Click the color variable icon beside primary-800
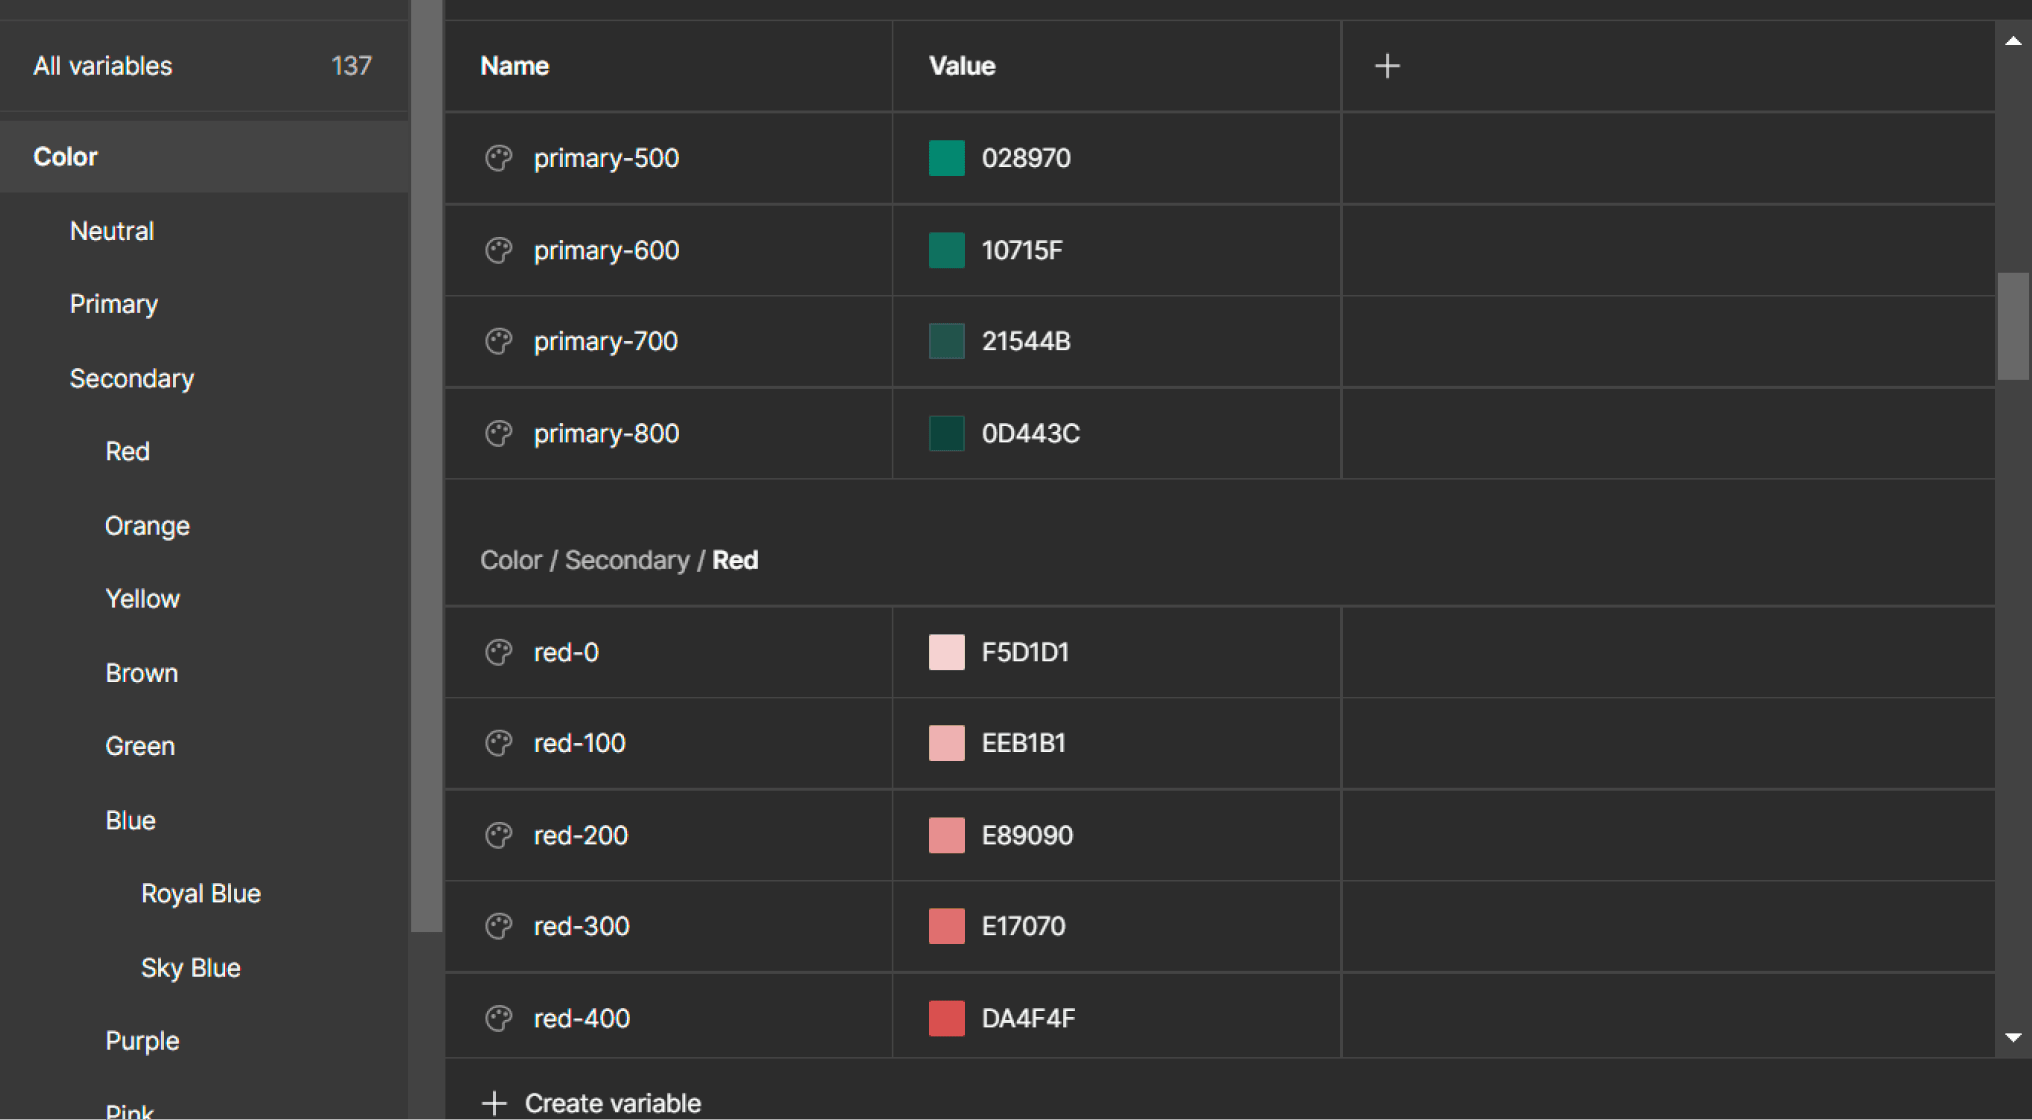2032x1120 pixels. click(498, 433)
